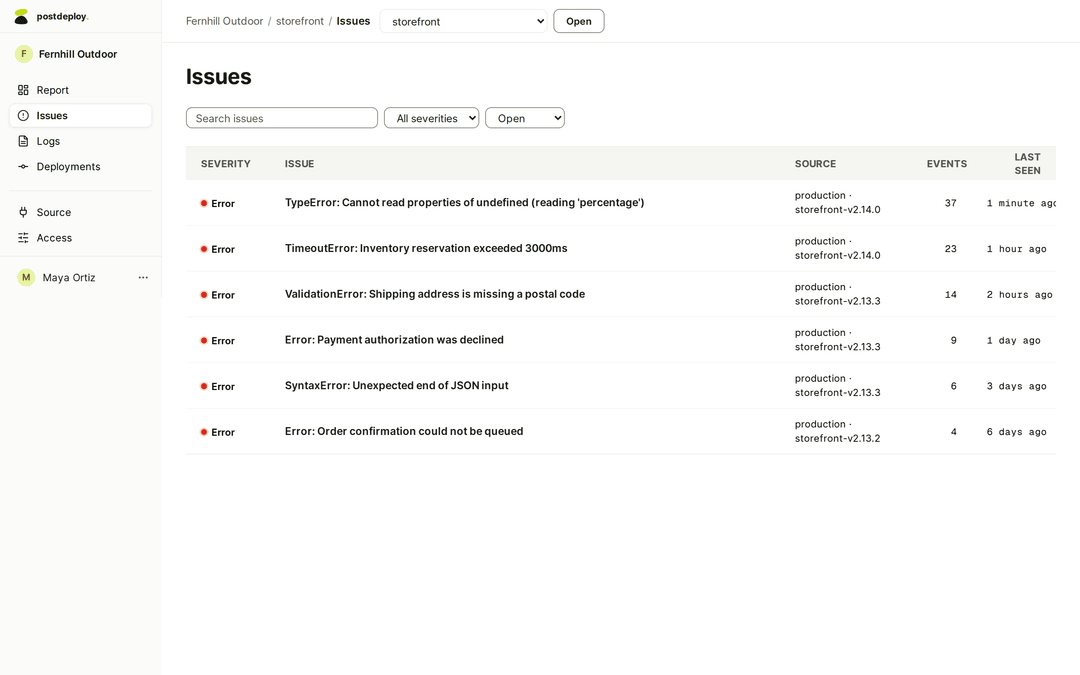
Task: Click Issues breadcrumb item
Action: [353, 21]
